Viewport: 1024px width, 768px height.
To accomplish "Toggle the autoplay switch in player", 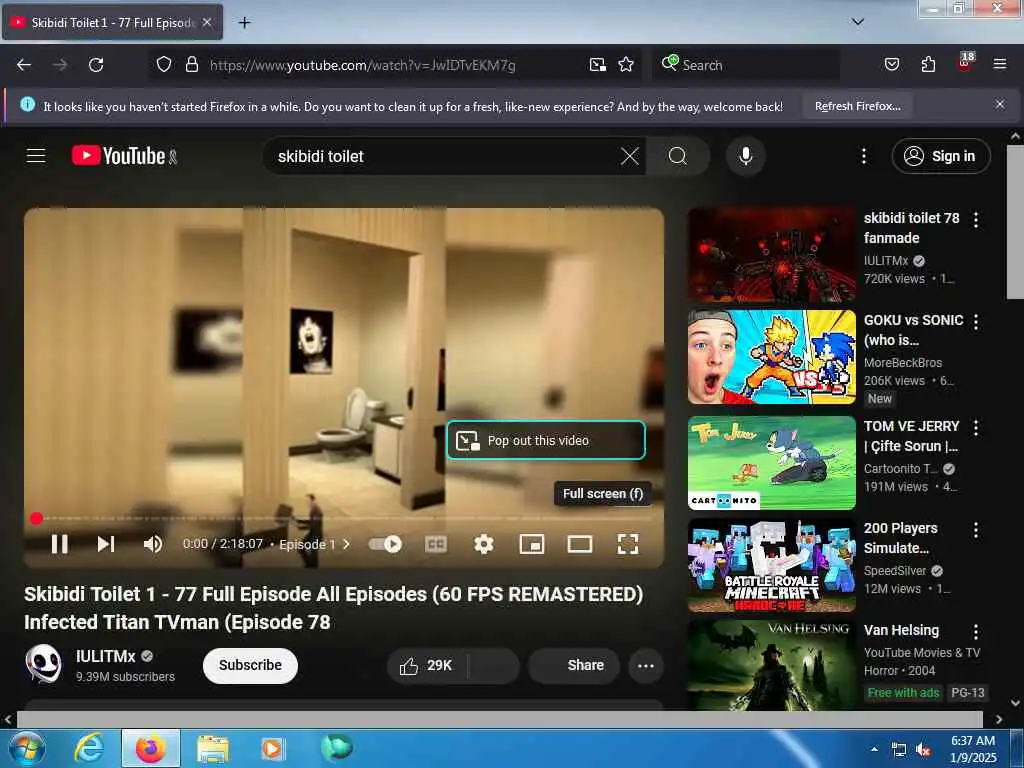I will [385, 544].
